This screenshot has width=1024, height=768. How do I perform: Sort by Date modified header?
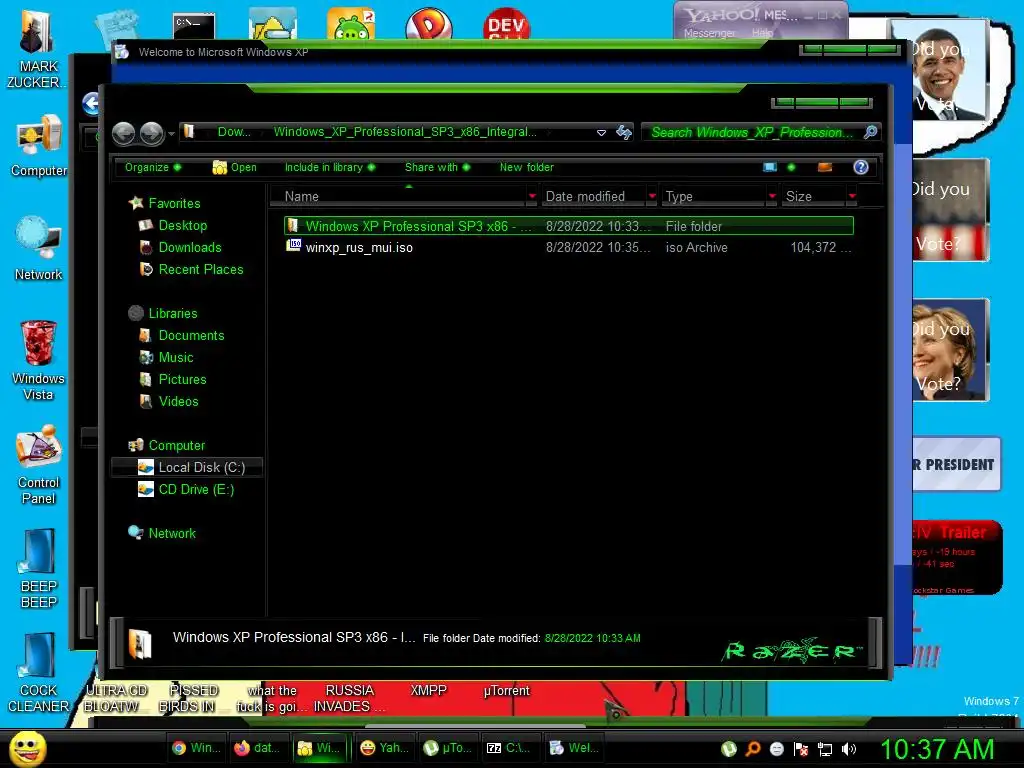click(594, 197)
